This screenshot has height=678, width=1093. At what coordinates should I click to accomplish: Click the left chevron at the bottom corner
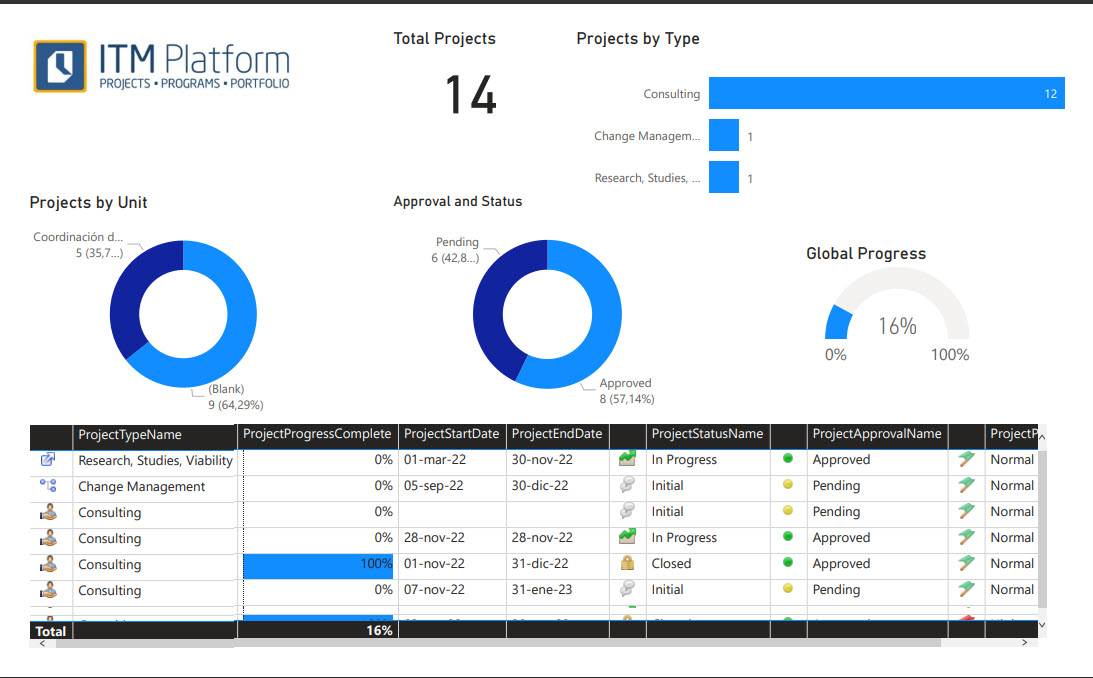point(40,644)
